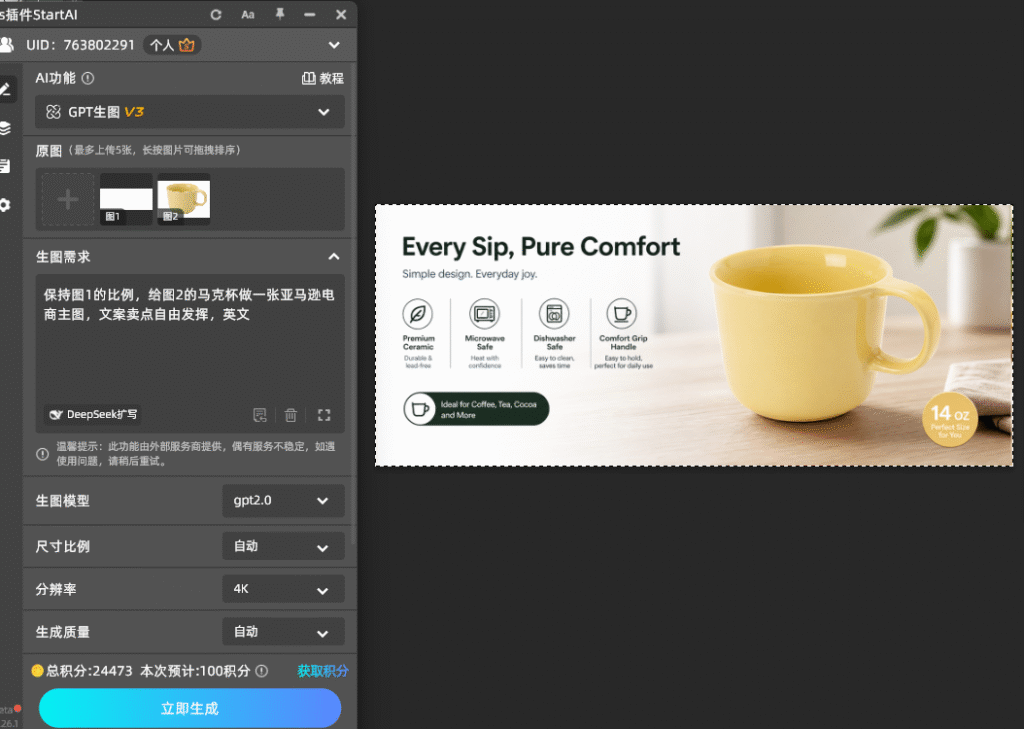Click the crown membership badge

[187, 45]
